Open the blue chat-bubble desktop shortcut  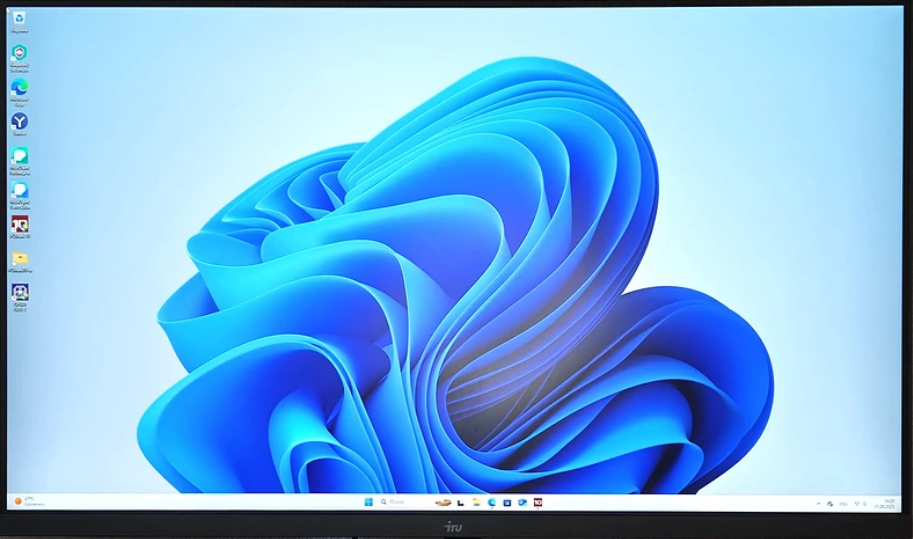pos(19,190)
